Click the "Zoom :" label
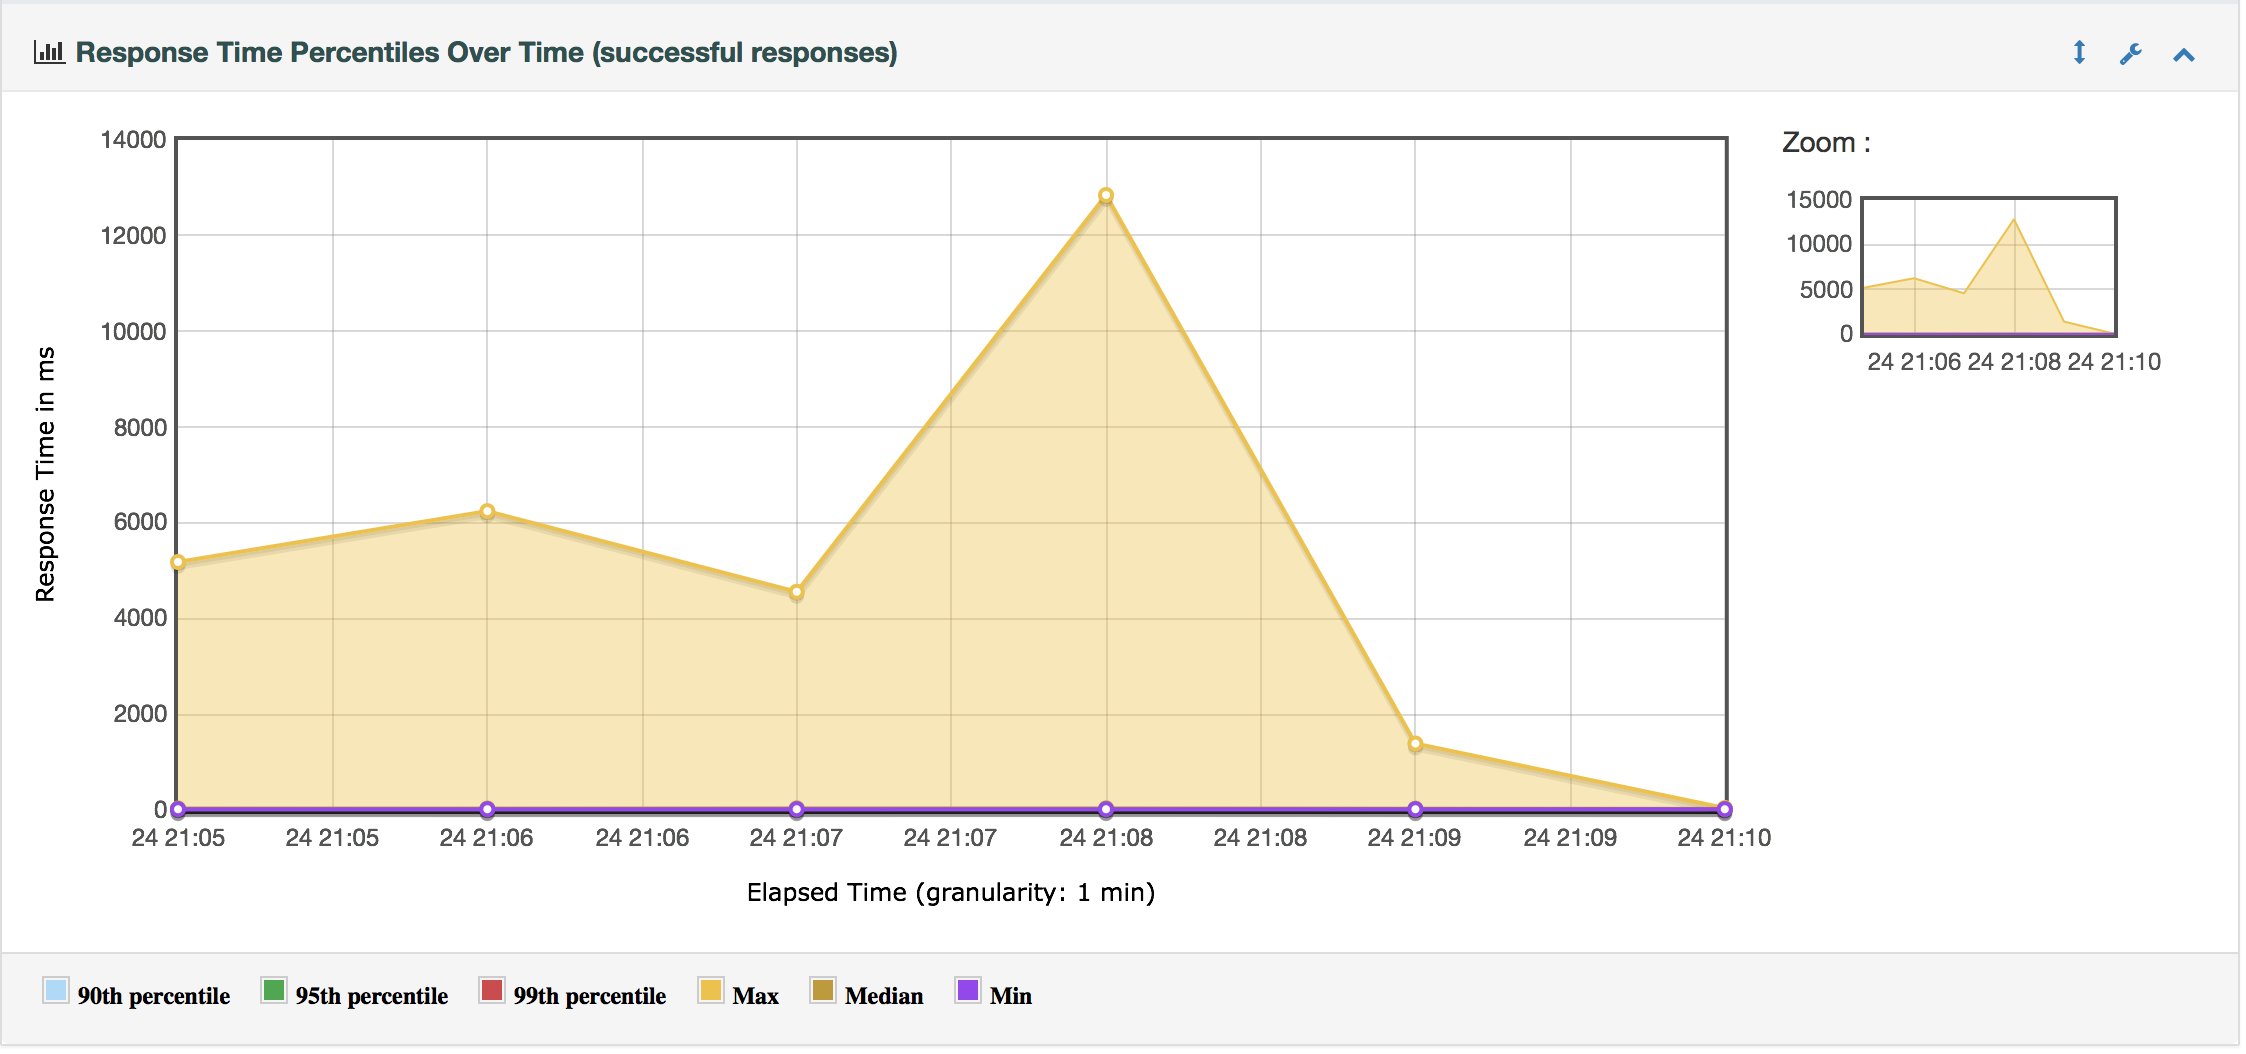This screenshot has height=1054, width=2246. click(x=1826, y=143)
